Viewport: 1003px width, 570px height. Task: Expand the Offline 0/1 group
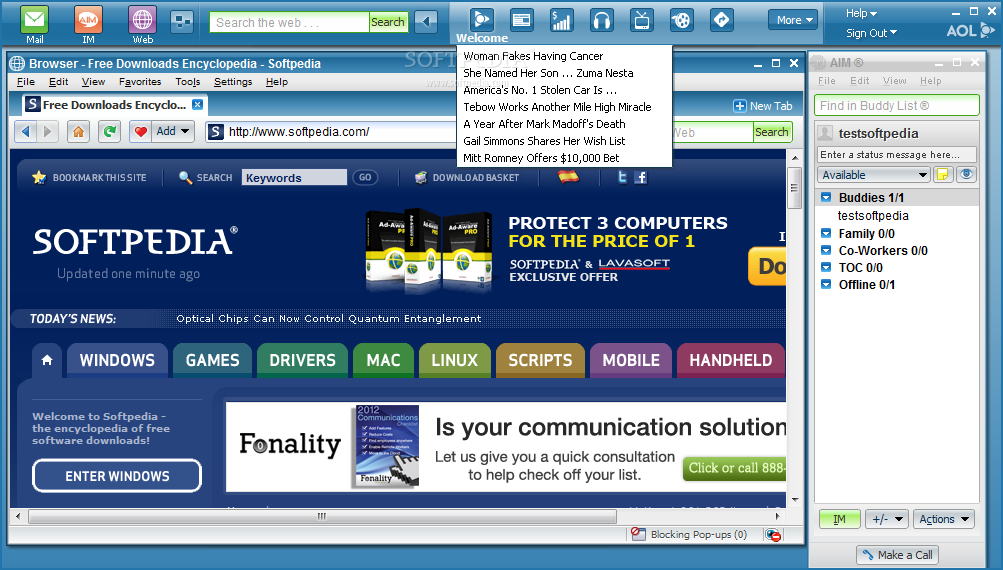[826, 284]
